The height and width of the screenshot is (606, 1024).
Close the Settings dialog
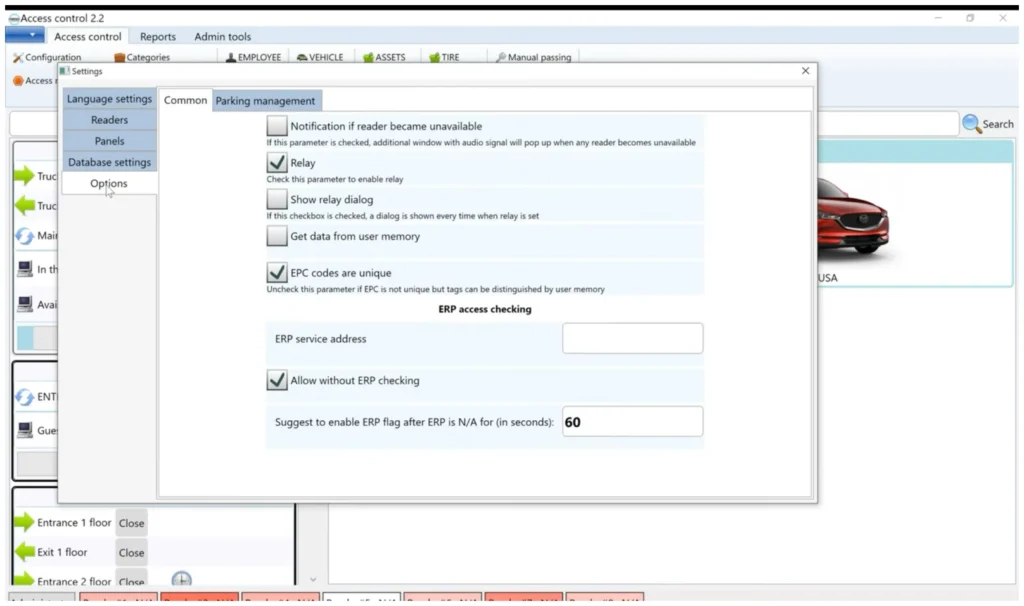(x=805, y=71)
